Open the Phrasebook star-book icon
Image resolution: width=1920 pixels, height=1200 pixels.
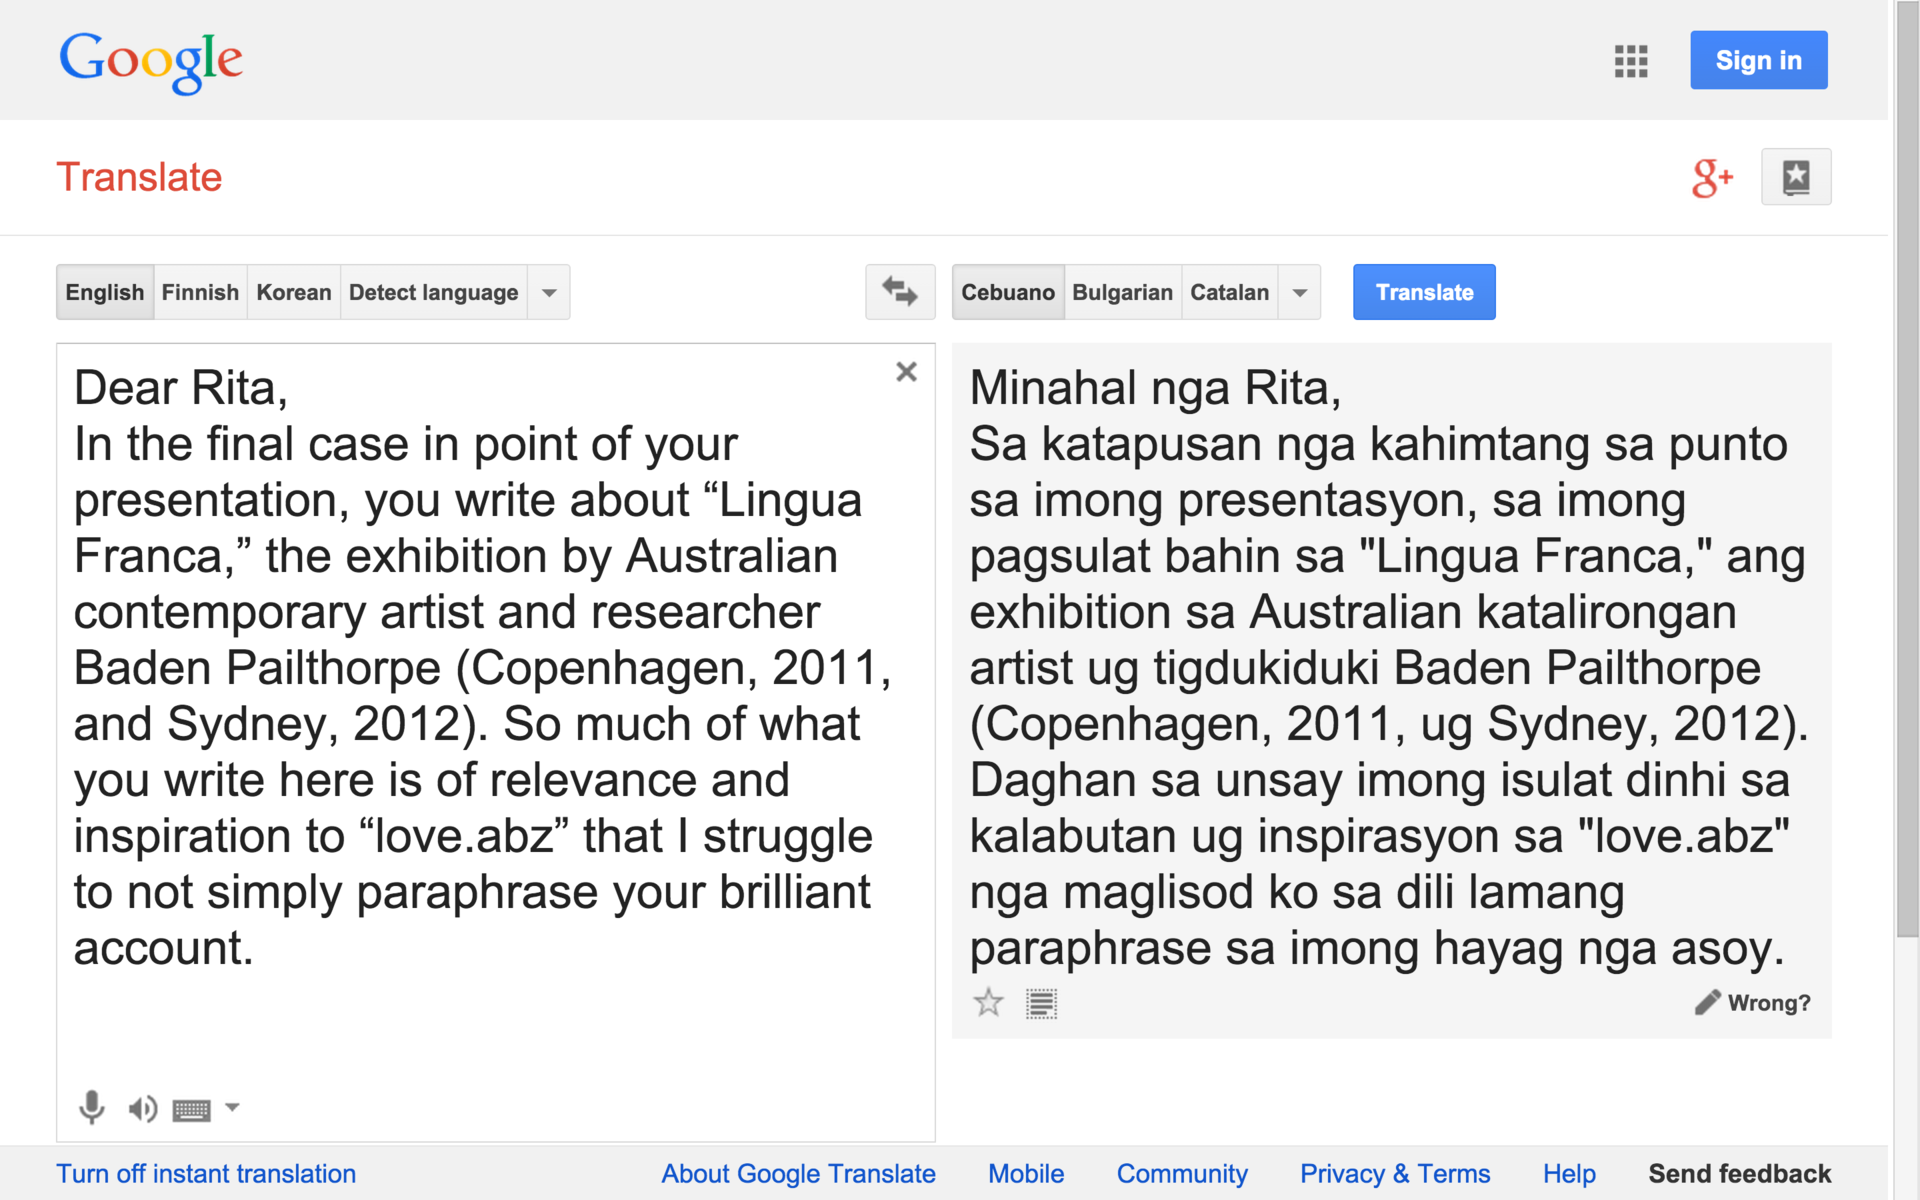coord(1795,178)
